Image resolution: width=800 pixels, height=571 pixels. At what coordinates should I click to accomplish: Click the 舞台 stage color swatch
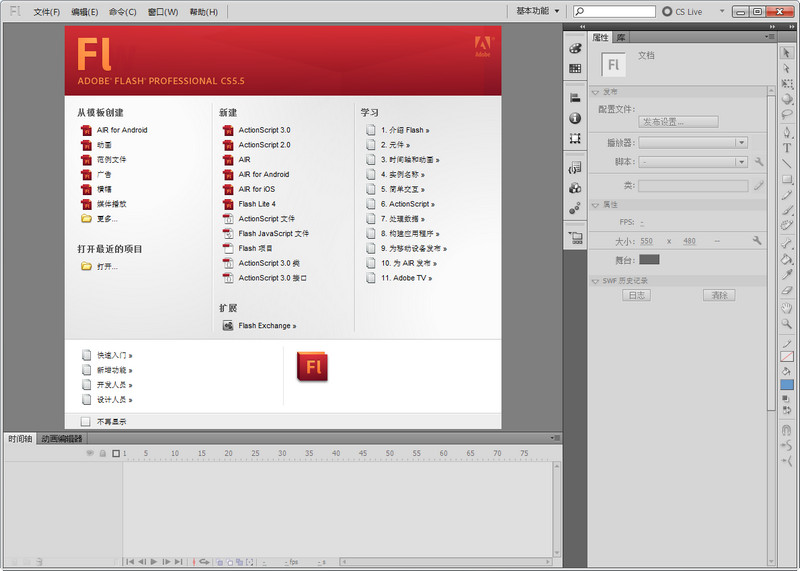(649, 260)
